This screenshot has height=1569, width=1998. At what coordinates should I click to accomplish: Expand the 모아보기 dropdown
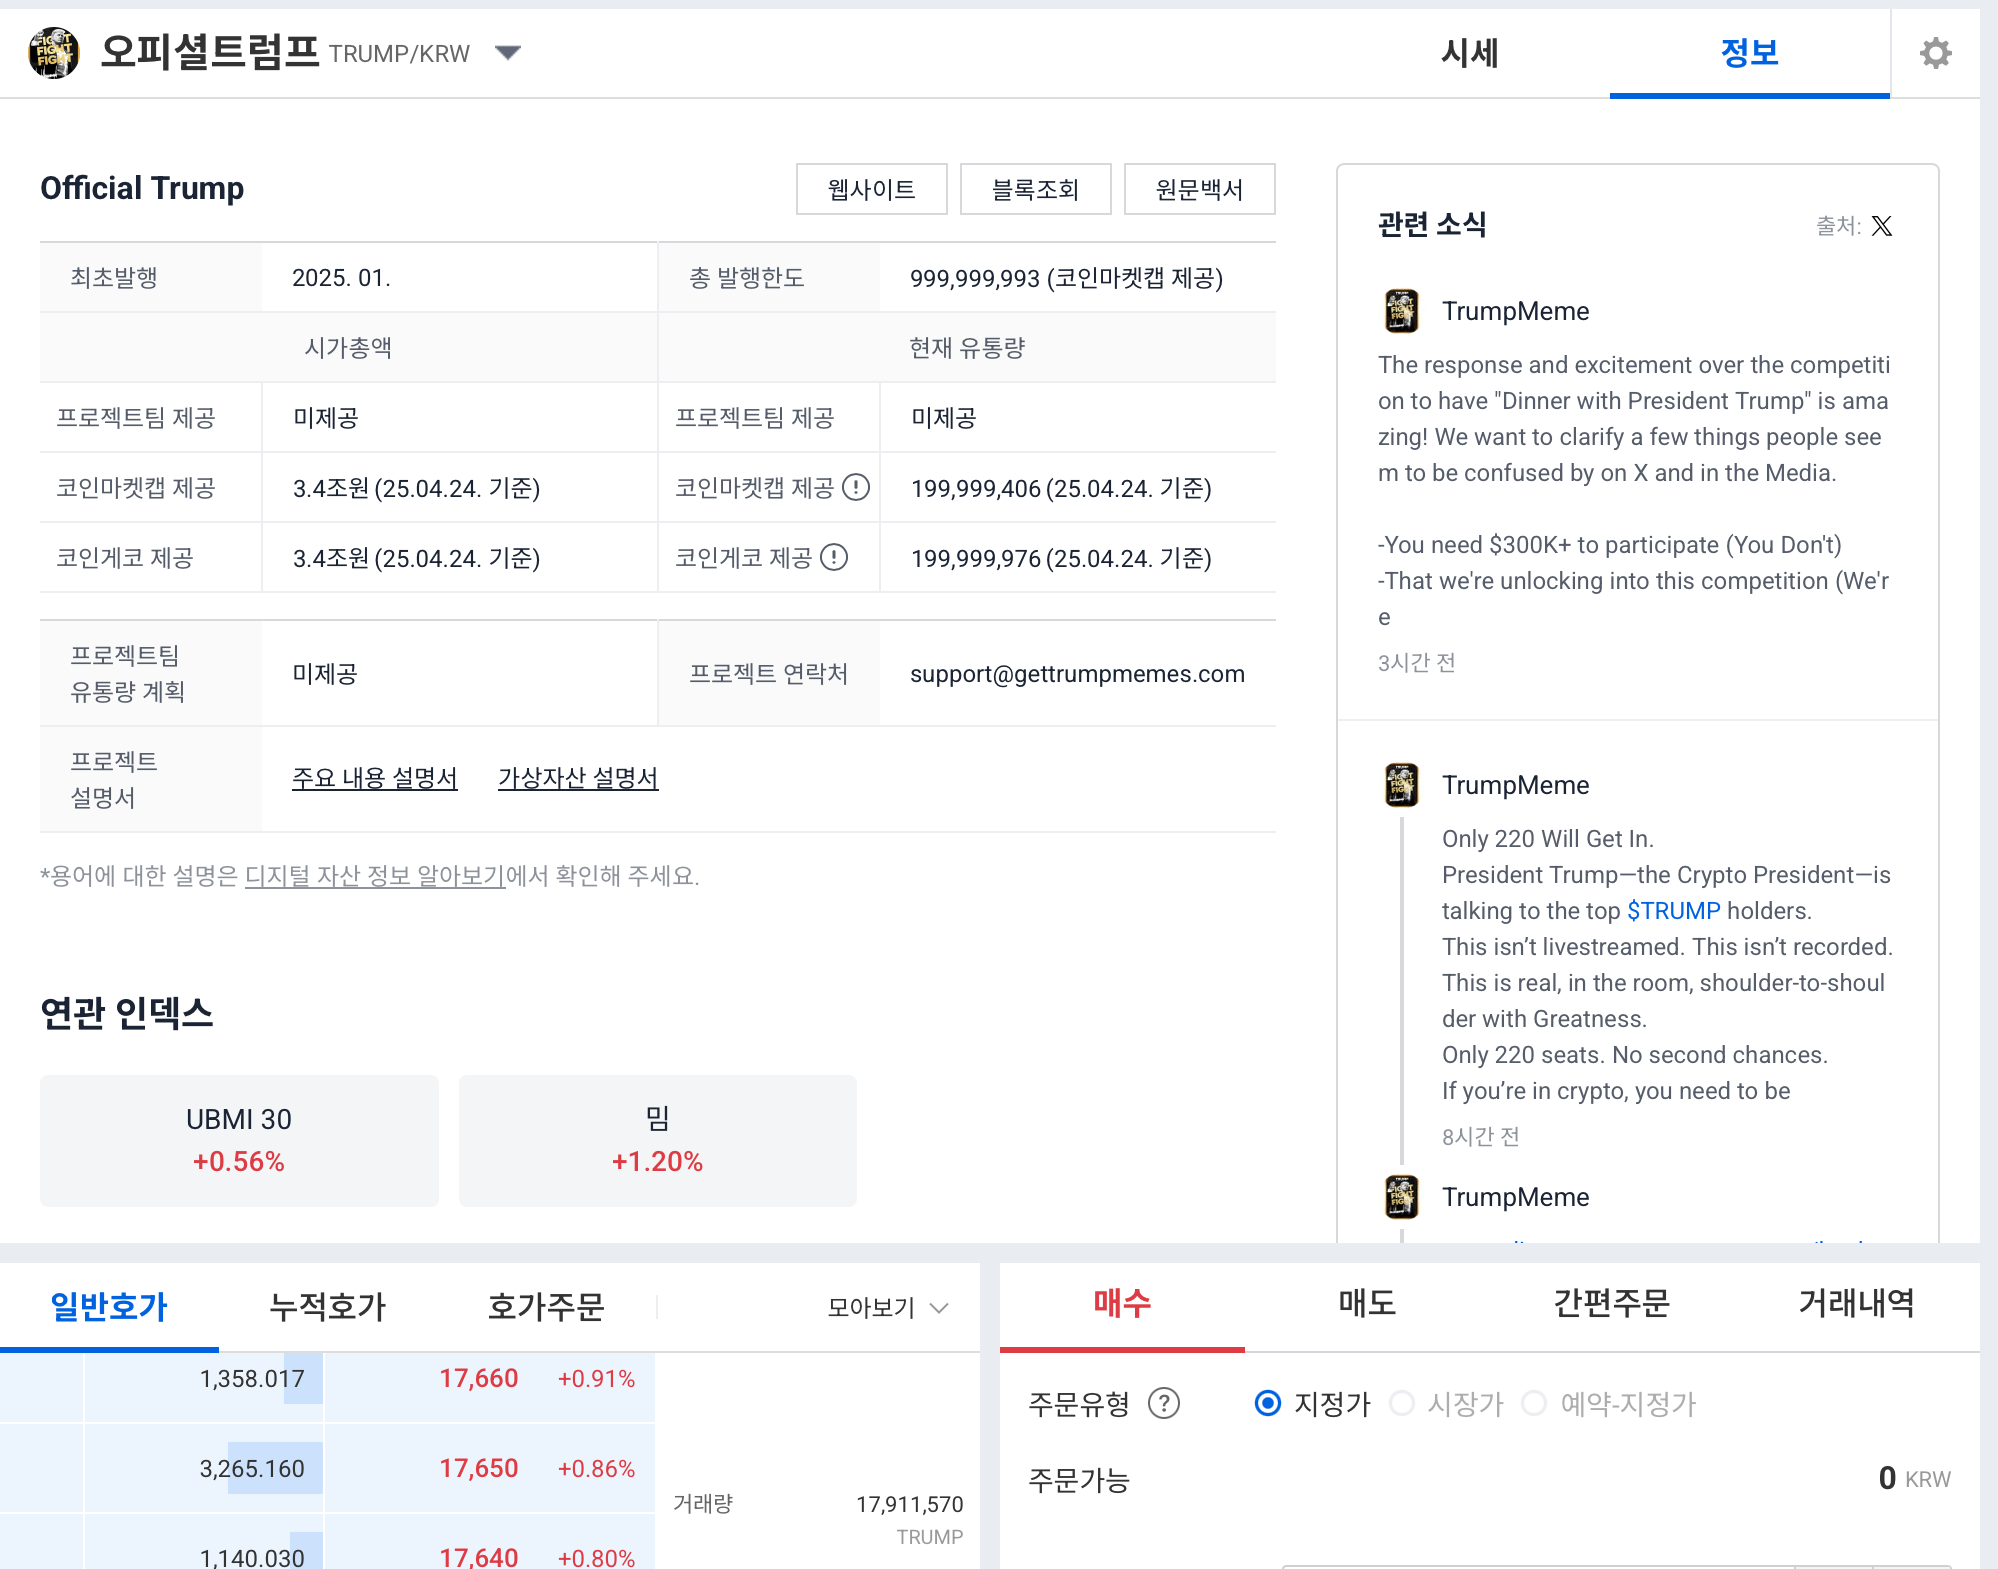click(887, 1307)
